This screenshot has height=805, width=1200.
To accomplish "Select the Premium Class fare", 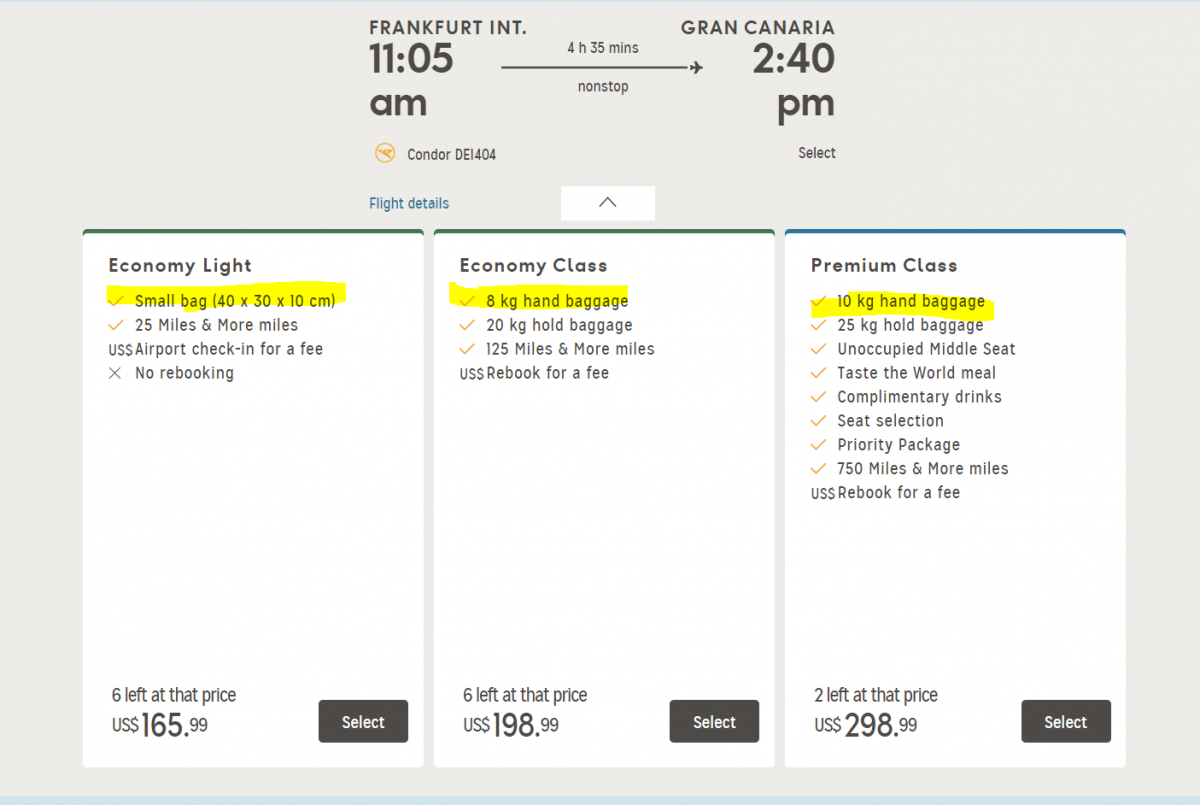I will coord(1065,721).
